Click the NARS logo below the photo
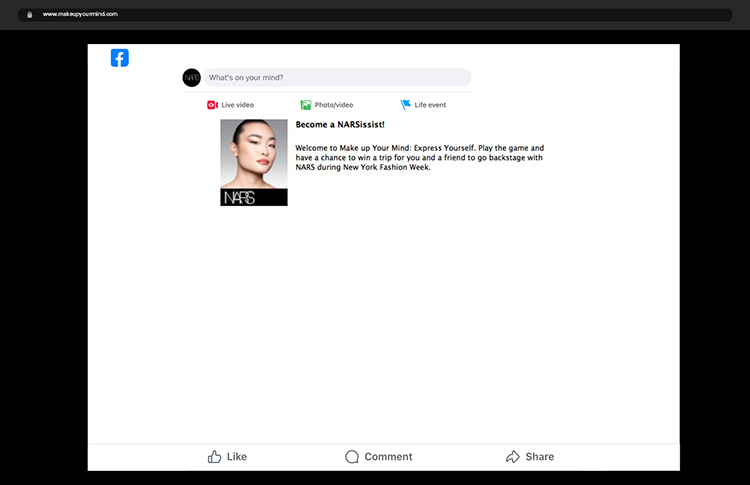This screenshot has width=750, height=485. pos(240,198)
